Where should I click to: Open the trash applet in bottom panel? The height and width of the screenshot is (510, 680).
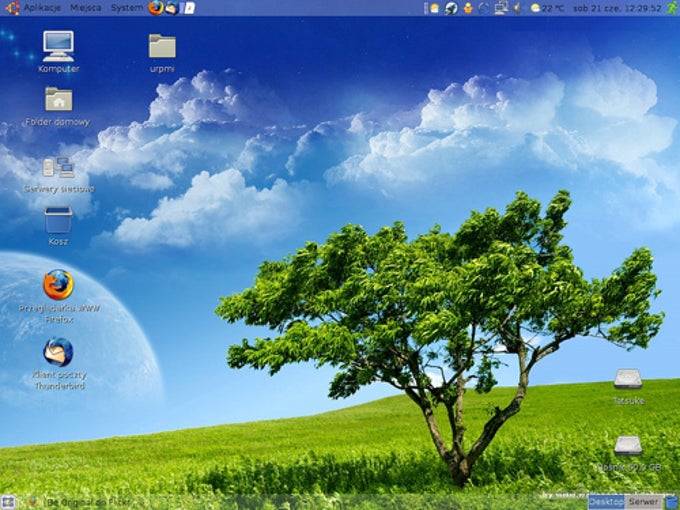point(671,502)
